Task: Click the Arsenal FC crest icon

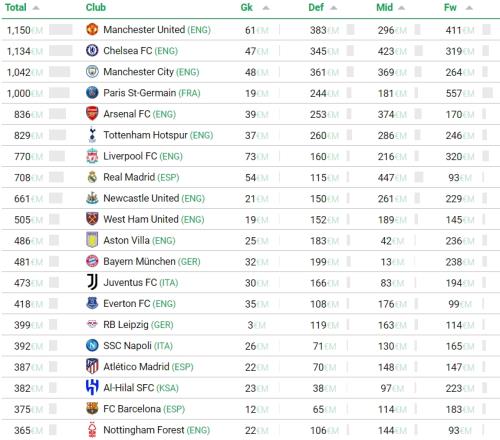Action: (92, 114)
